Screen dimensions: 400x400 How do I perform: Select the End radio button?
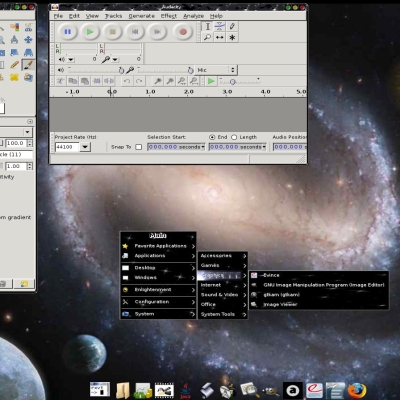click(212, 137)
